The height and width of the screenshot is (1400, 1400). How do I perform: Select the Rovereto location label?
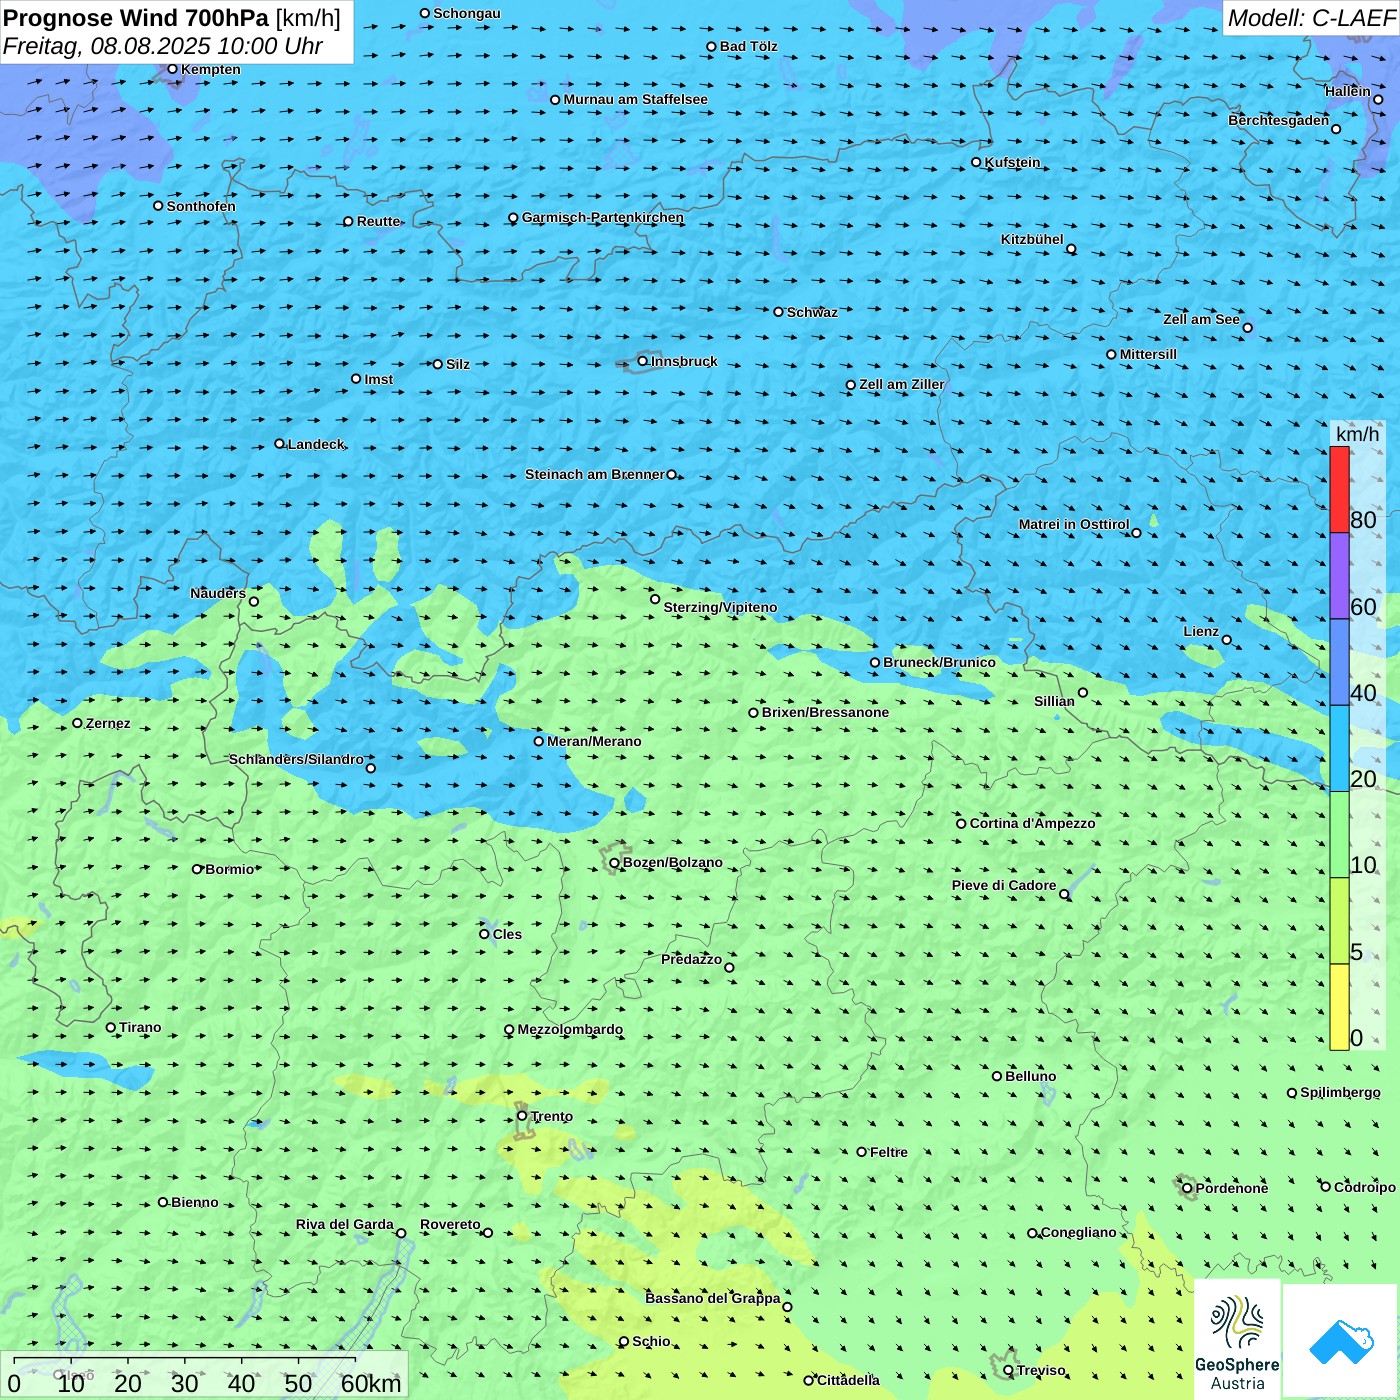[x=450, y=1224]
